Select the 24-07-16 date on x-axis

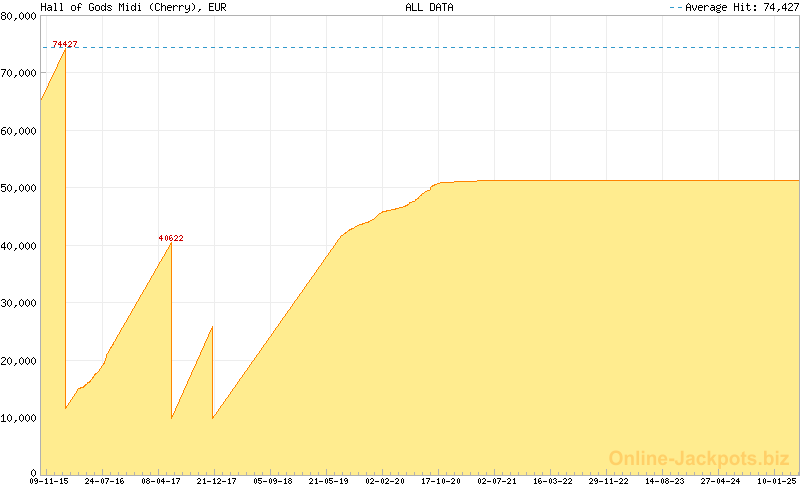[104, 481]
